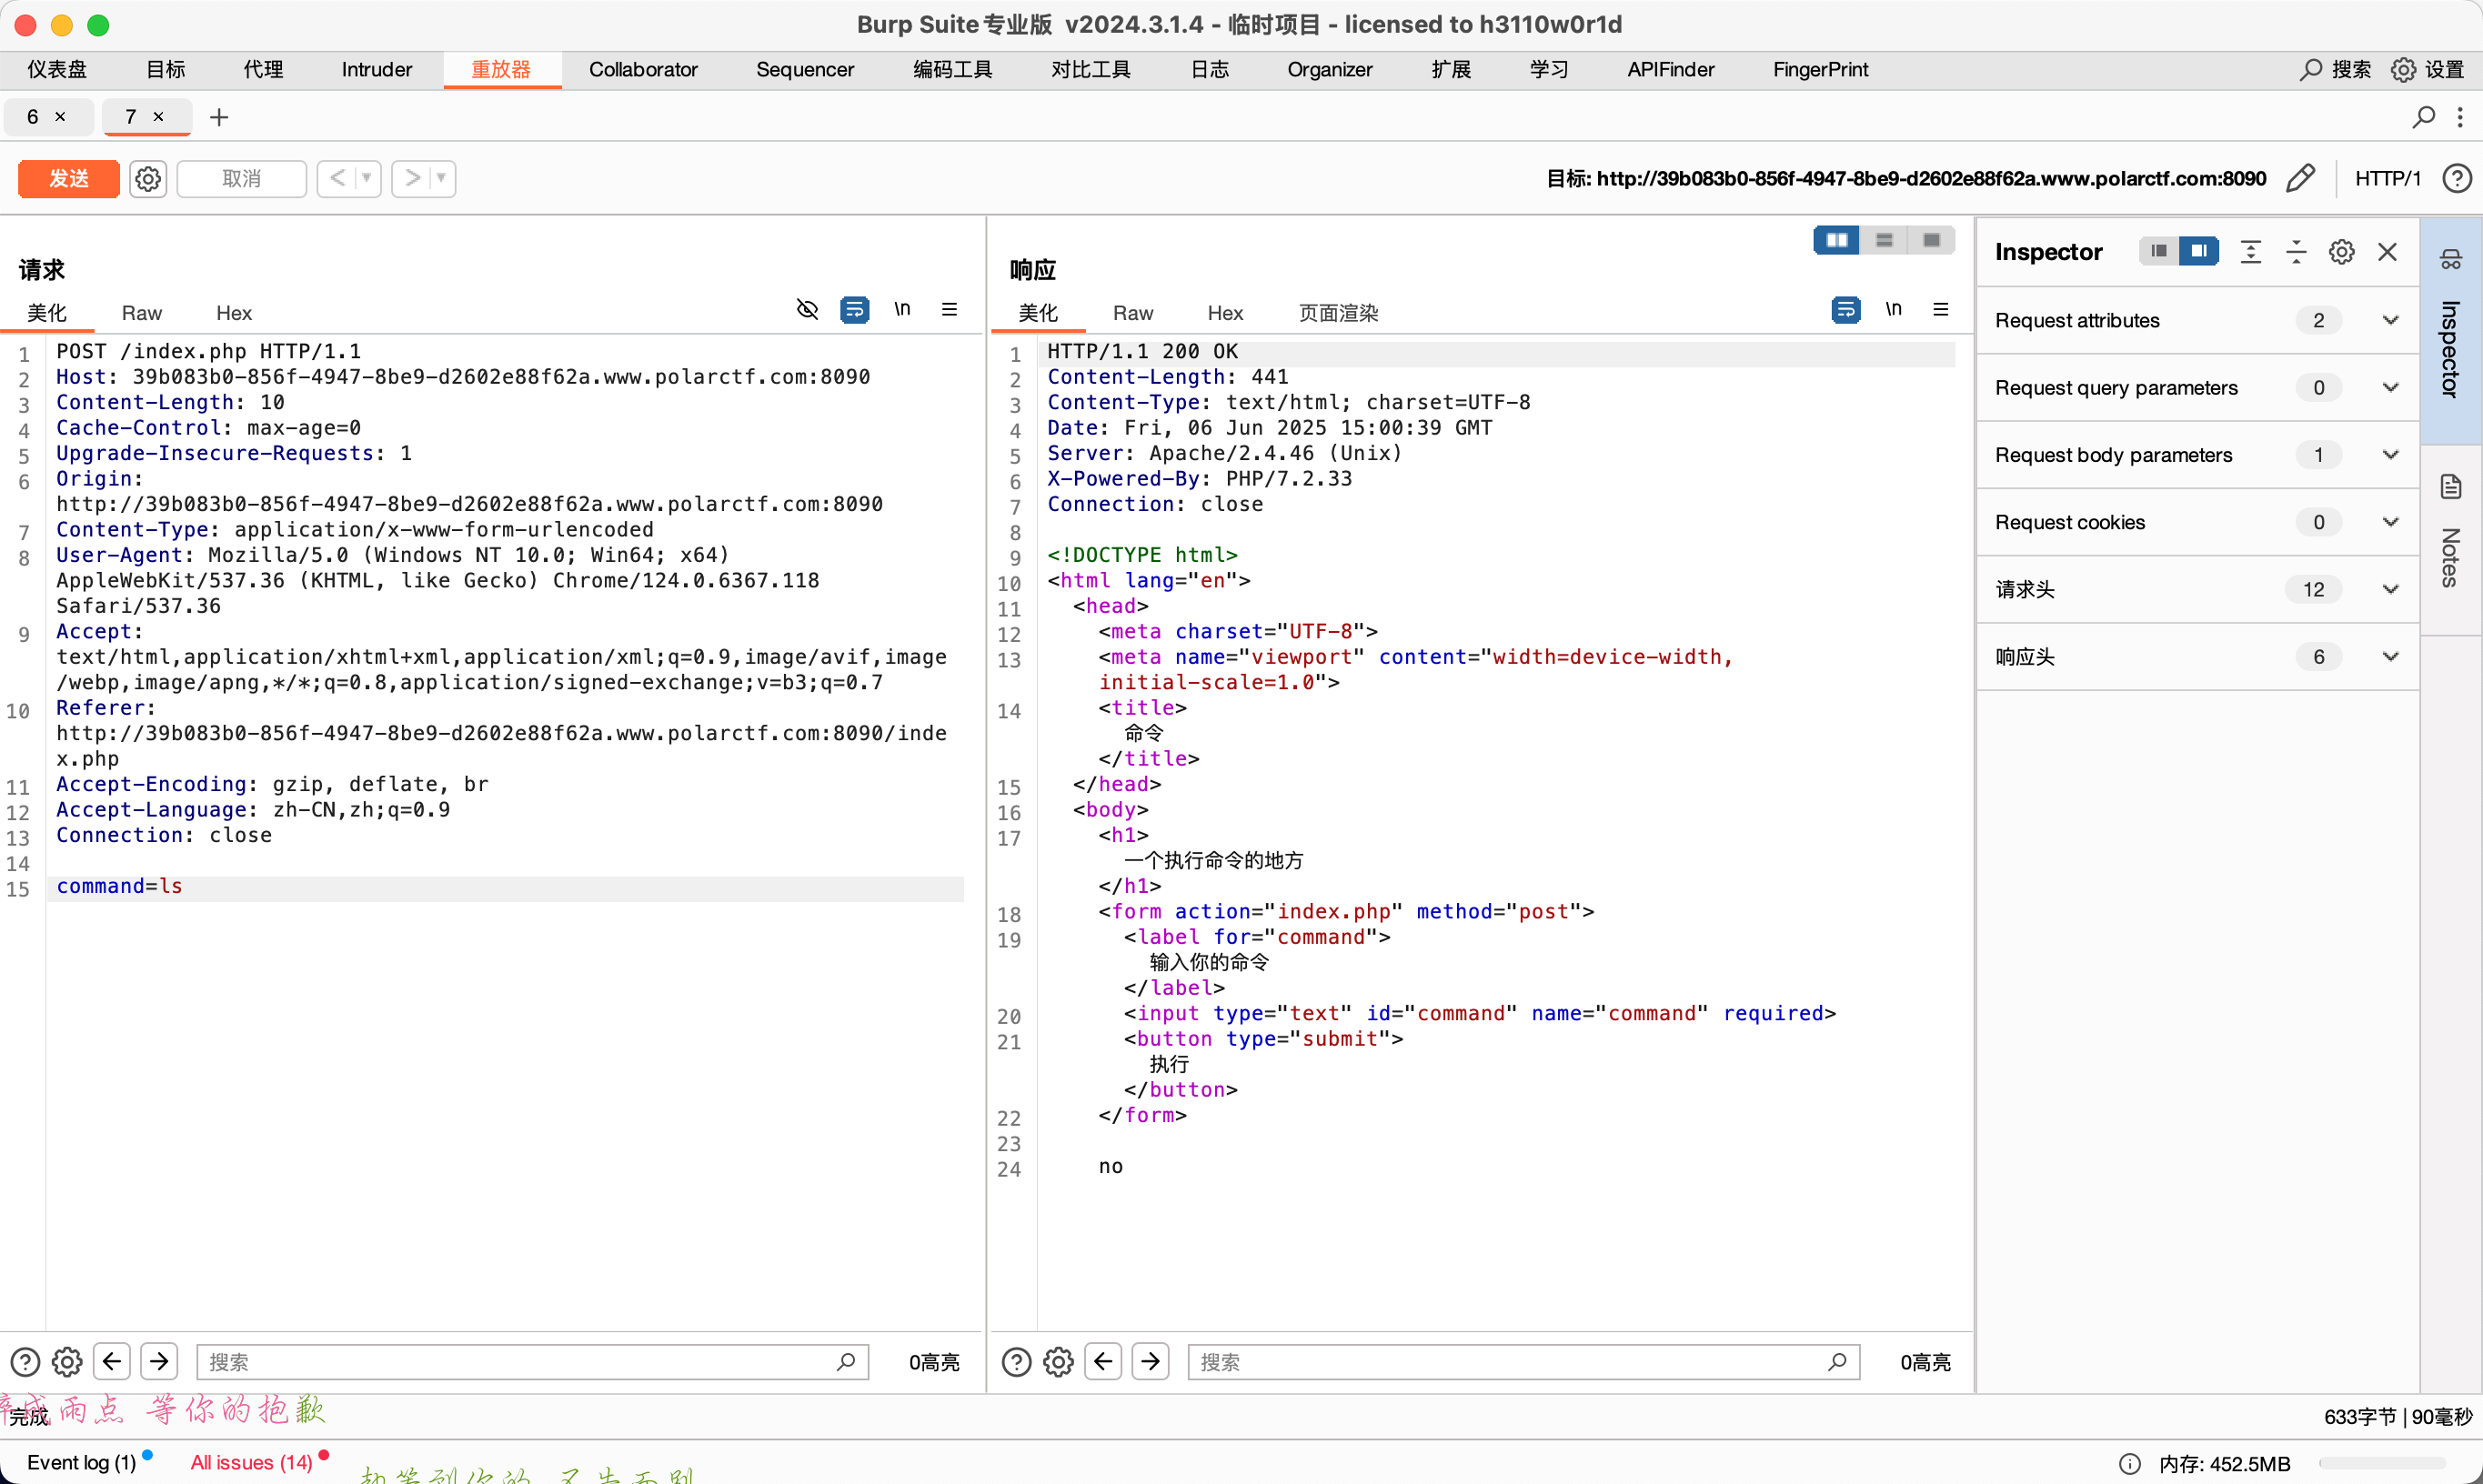Open Notes side panel icon
This screenshot has height=1484, width=2483.
click(x=2450, y=488)
